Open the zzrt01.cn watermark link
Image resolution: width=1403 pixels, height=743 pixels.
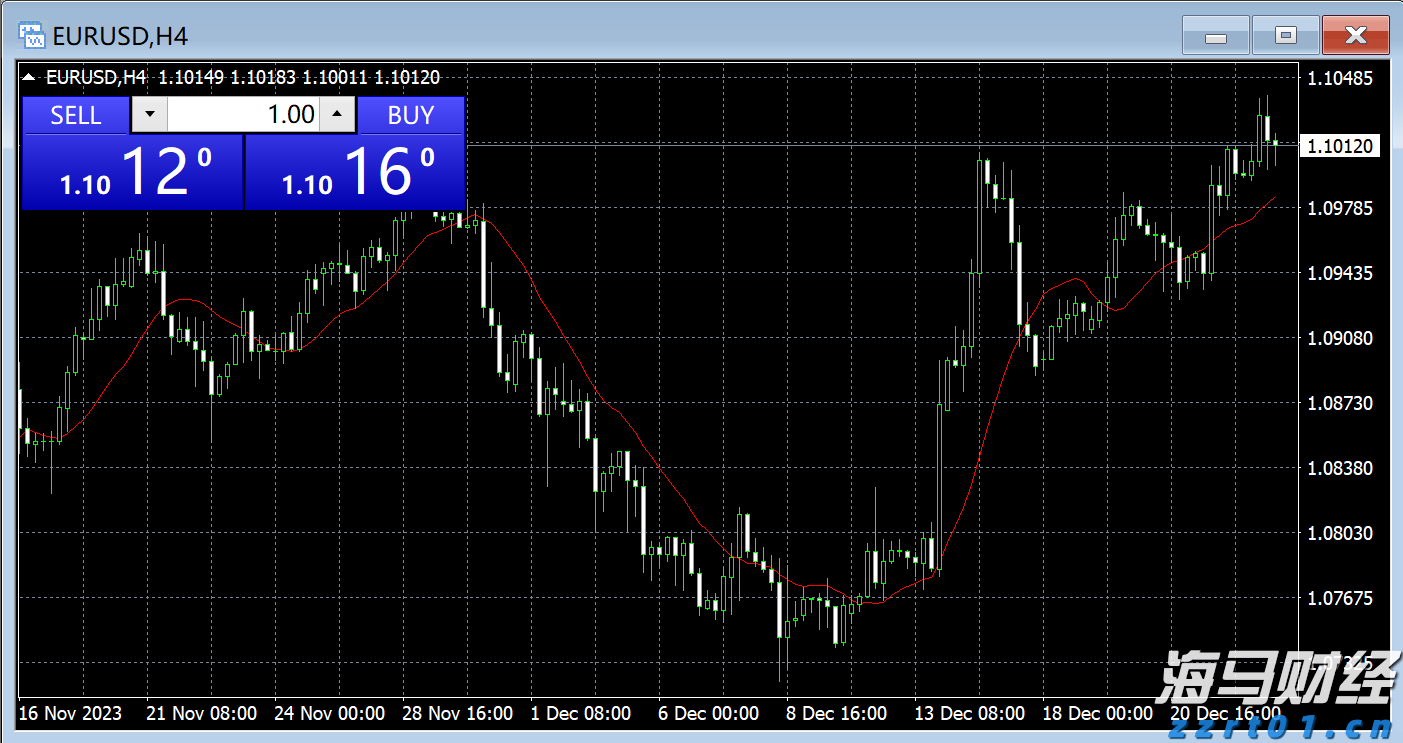1282,725
